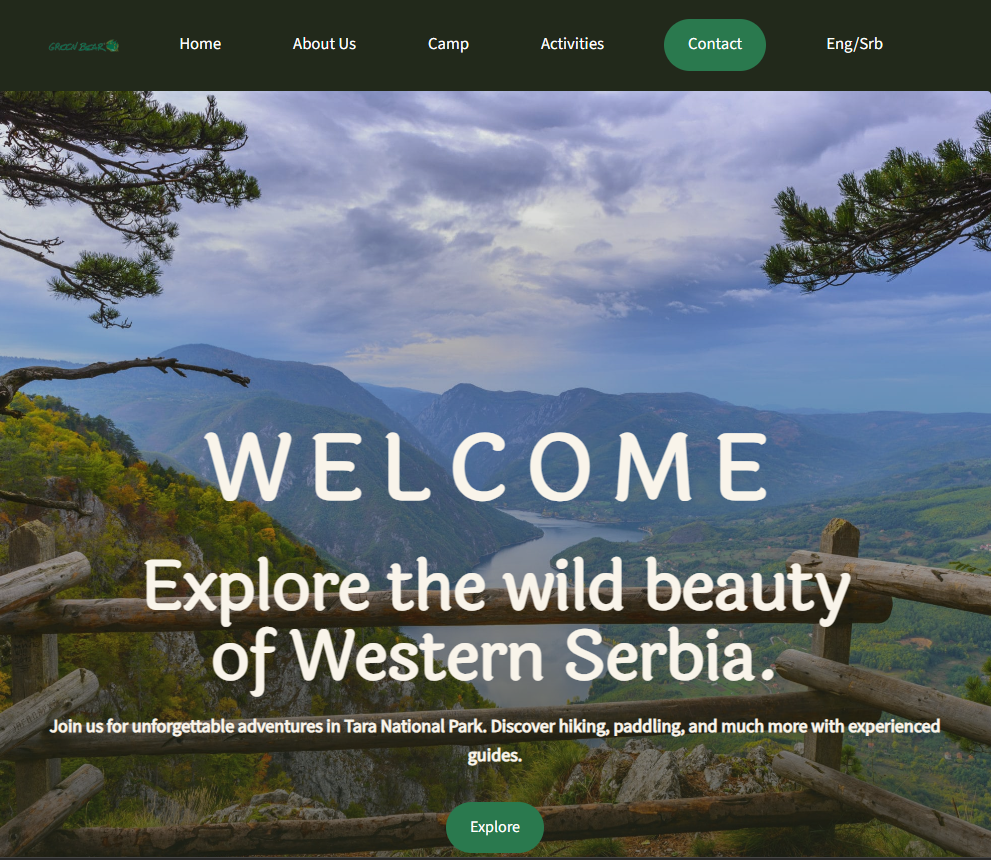991x860 pixels.
Task: Click the Green Bear logo text
Action: pyautogui.click(x=76, y=46)
